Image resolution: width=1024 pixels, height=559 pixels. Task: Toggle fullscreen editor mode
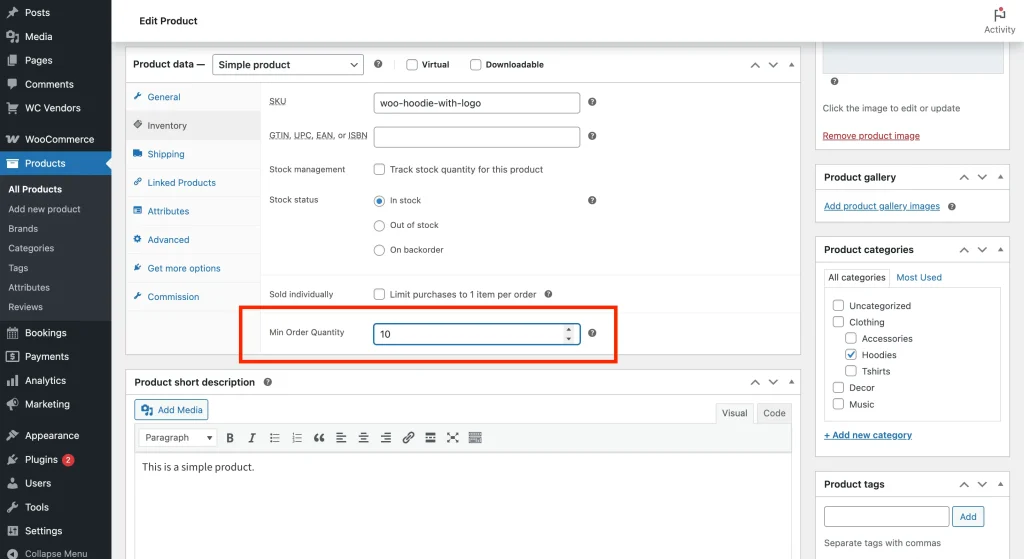click(453, 438)
